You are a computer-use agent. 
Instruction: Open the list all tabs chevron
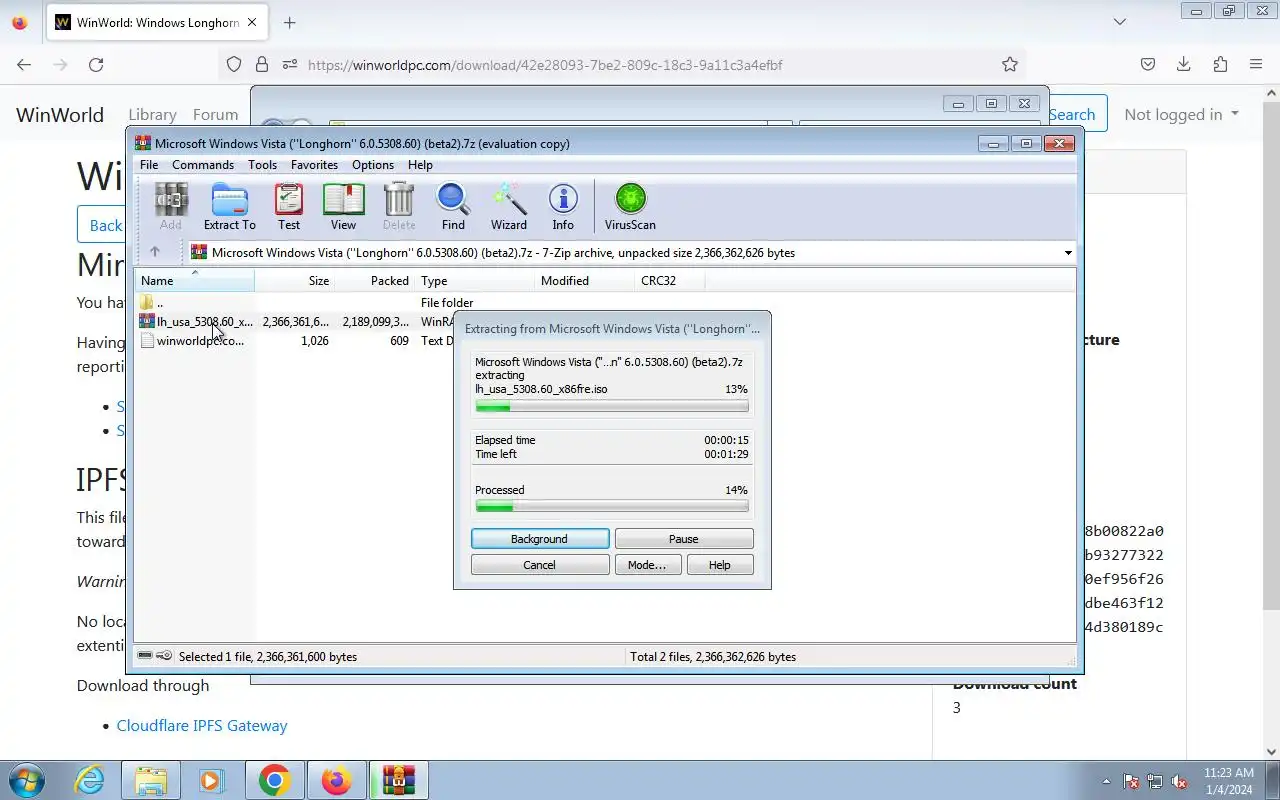click(x=1120, y=21)
